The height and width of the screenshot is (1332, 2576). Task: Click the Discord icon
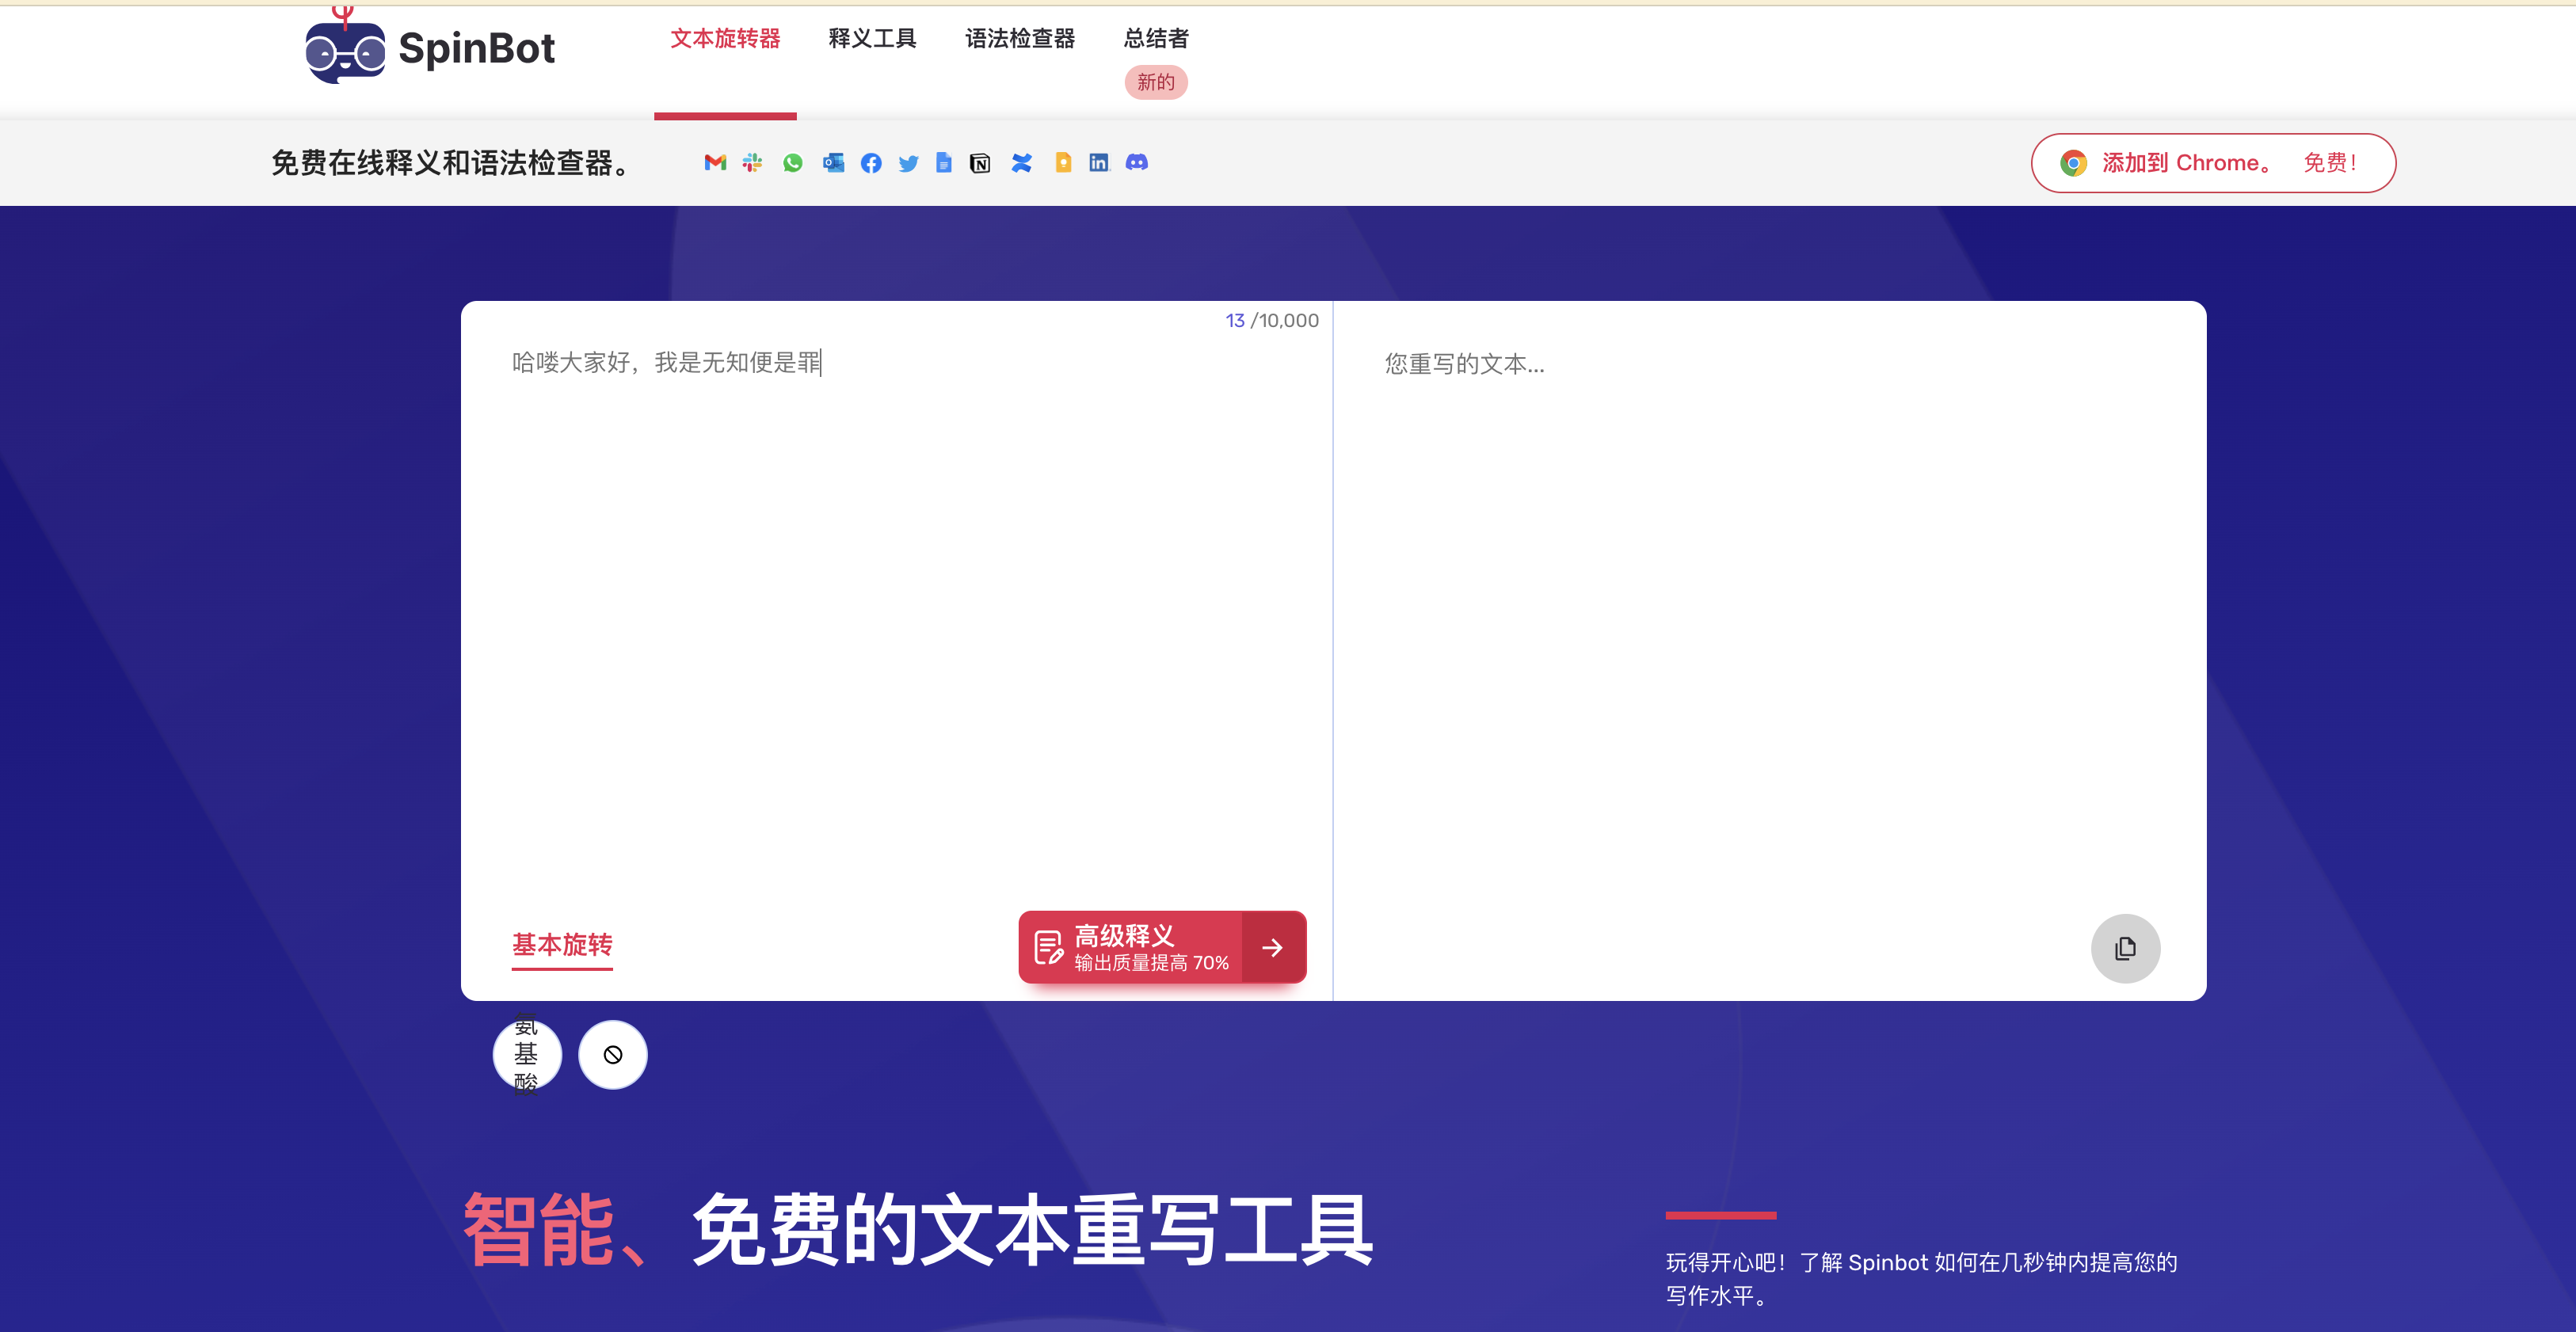1137,162
